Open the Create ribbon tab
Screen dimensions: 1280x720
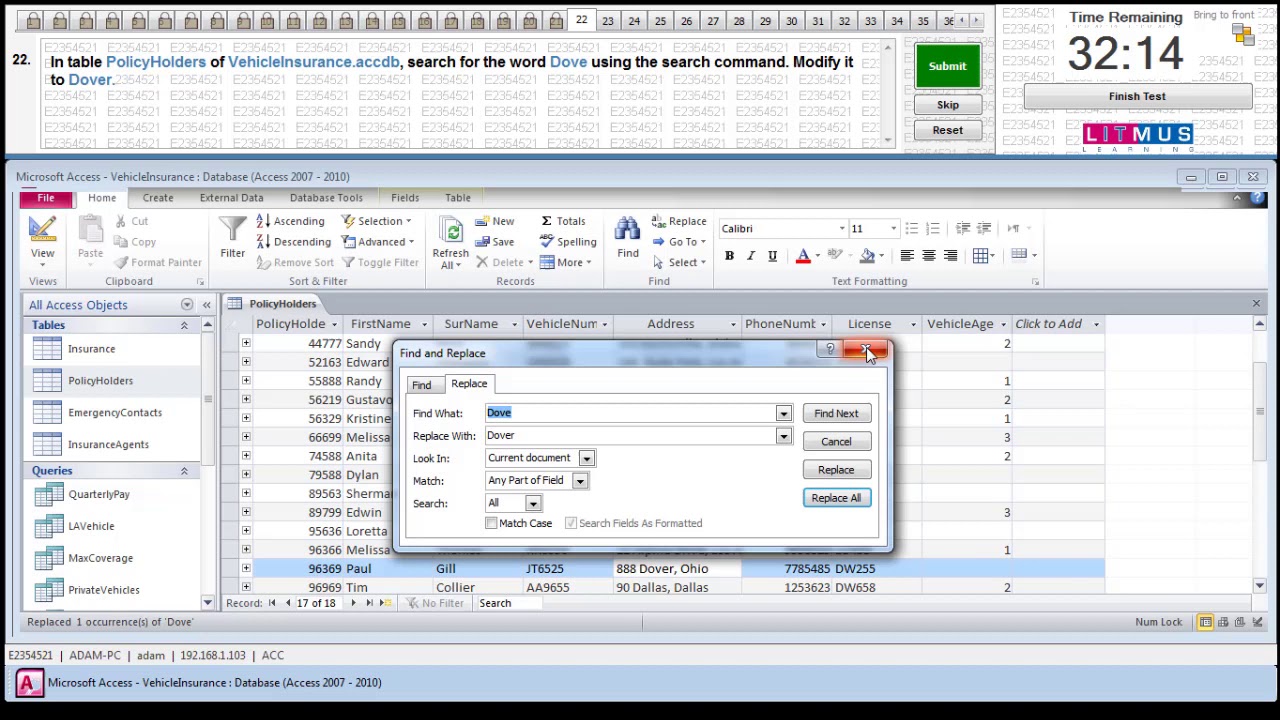click(x=157, y=198)
